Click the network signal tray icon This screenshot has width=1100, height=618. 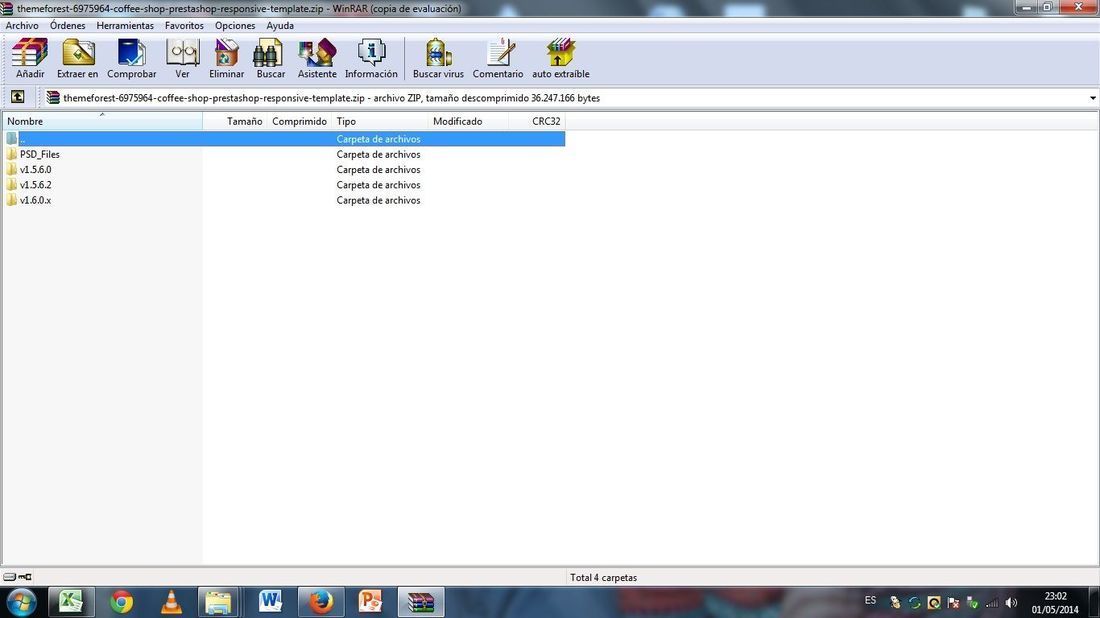pos(991,603)
